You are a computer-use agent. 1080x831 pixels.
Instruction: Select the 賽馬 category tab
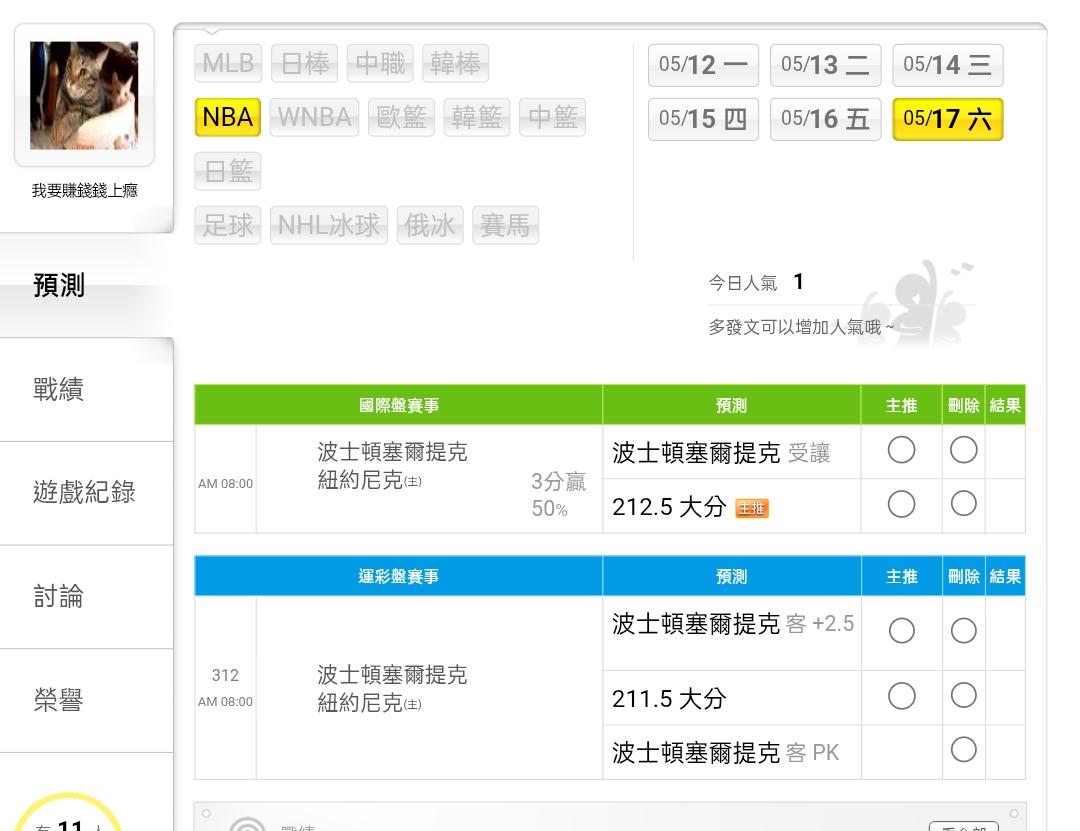506,225
